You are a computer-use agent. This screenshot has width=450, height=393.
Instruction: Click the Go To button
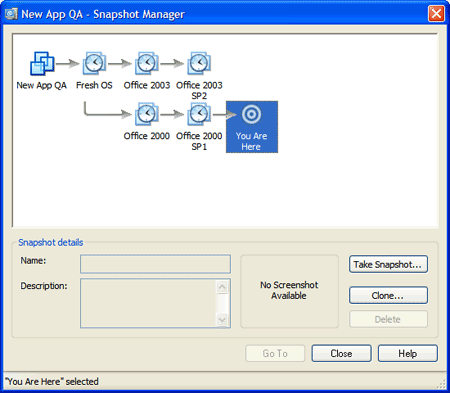[x=275, y=353]
